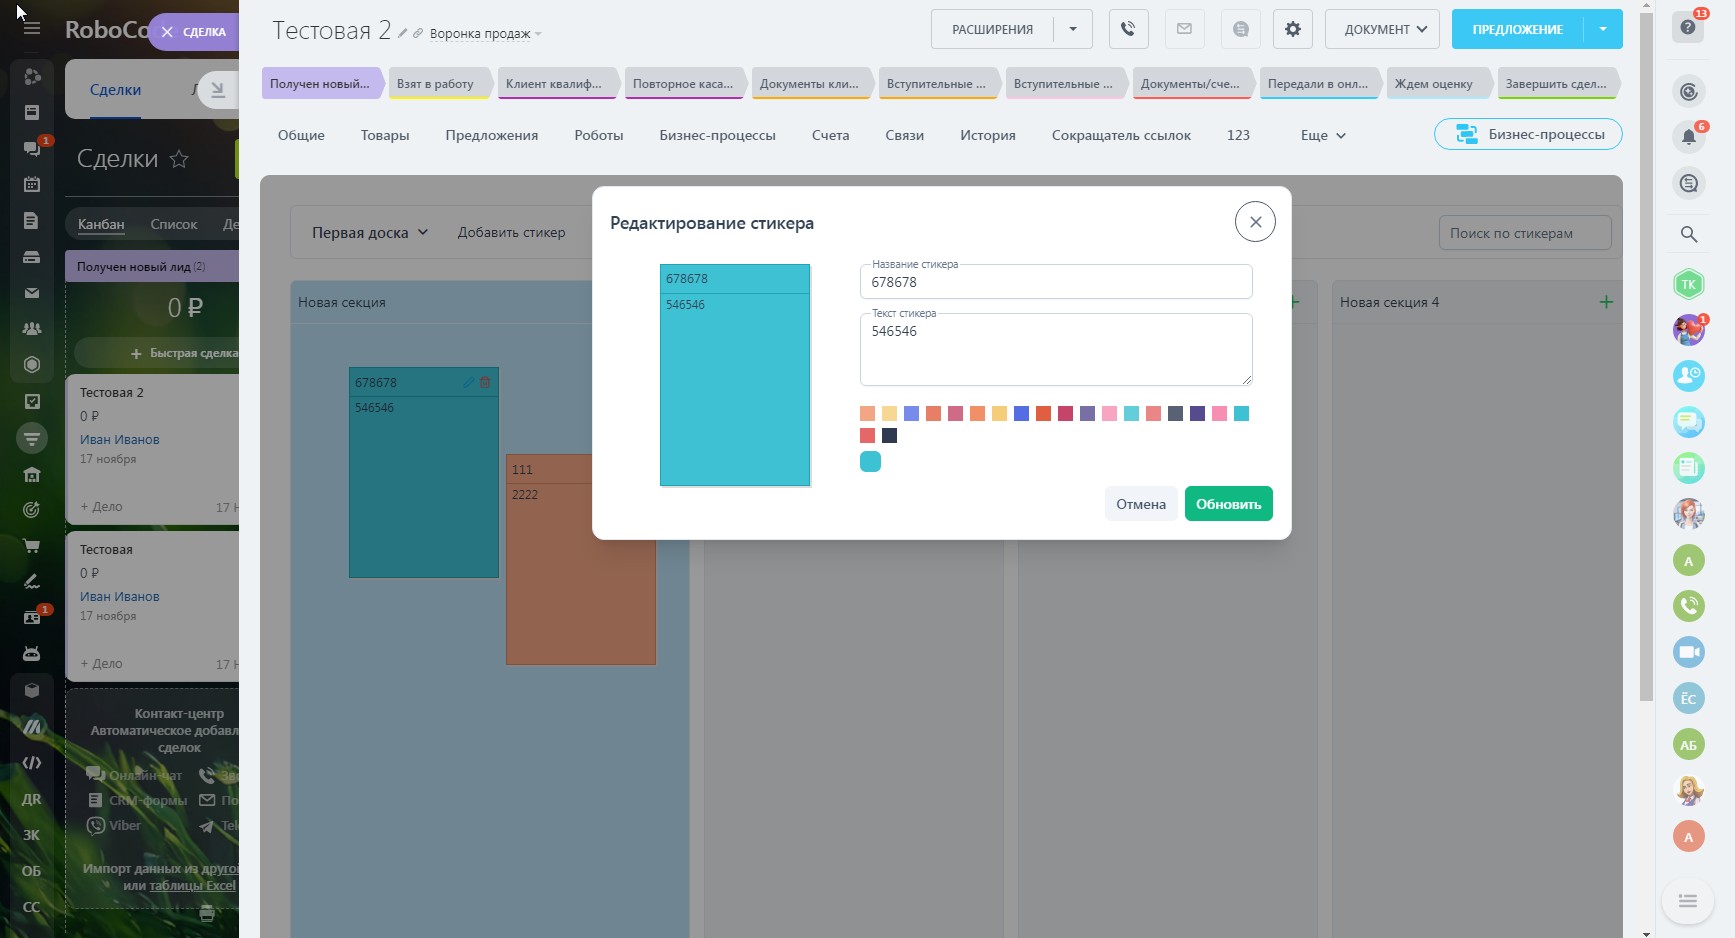This screenshot has width=1735, height=938.
Task: Focus the Название стикера field
Action: (x=1056, y=282)
